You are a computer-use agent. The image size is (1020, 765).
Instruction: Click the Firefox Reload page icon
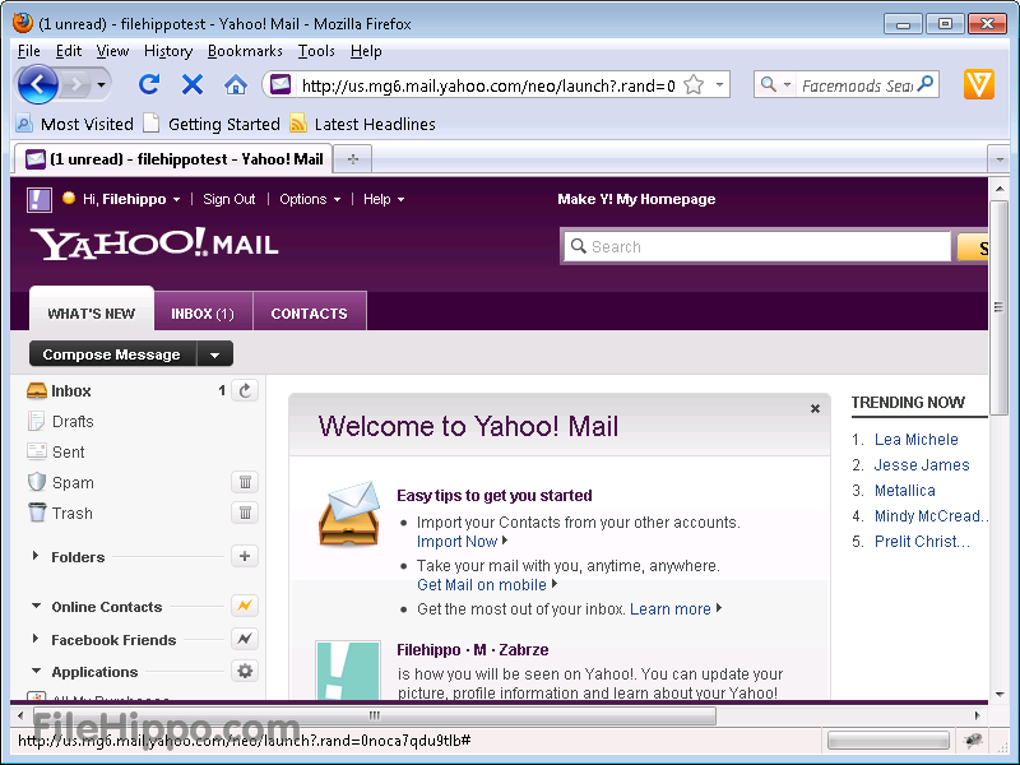pos(149,85)
